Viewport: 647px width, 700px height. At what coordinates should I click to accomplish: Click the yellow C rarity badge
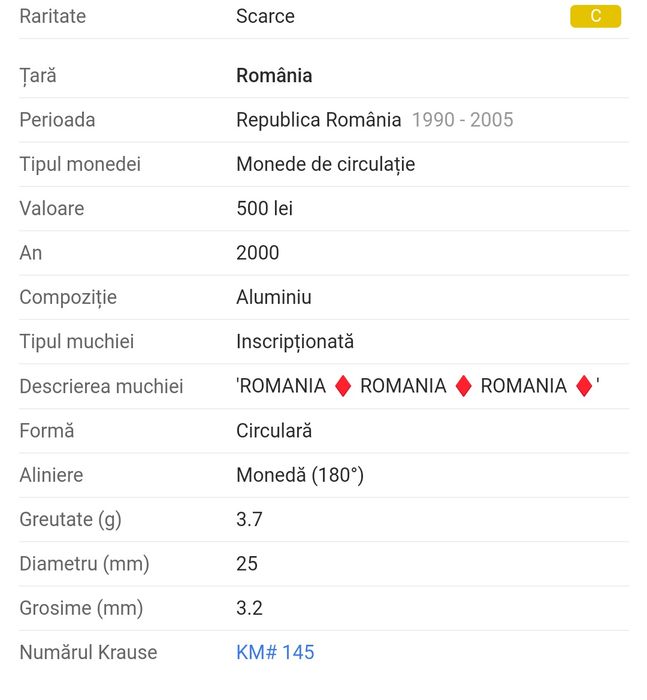[x=595, y=16]
